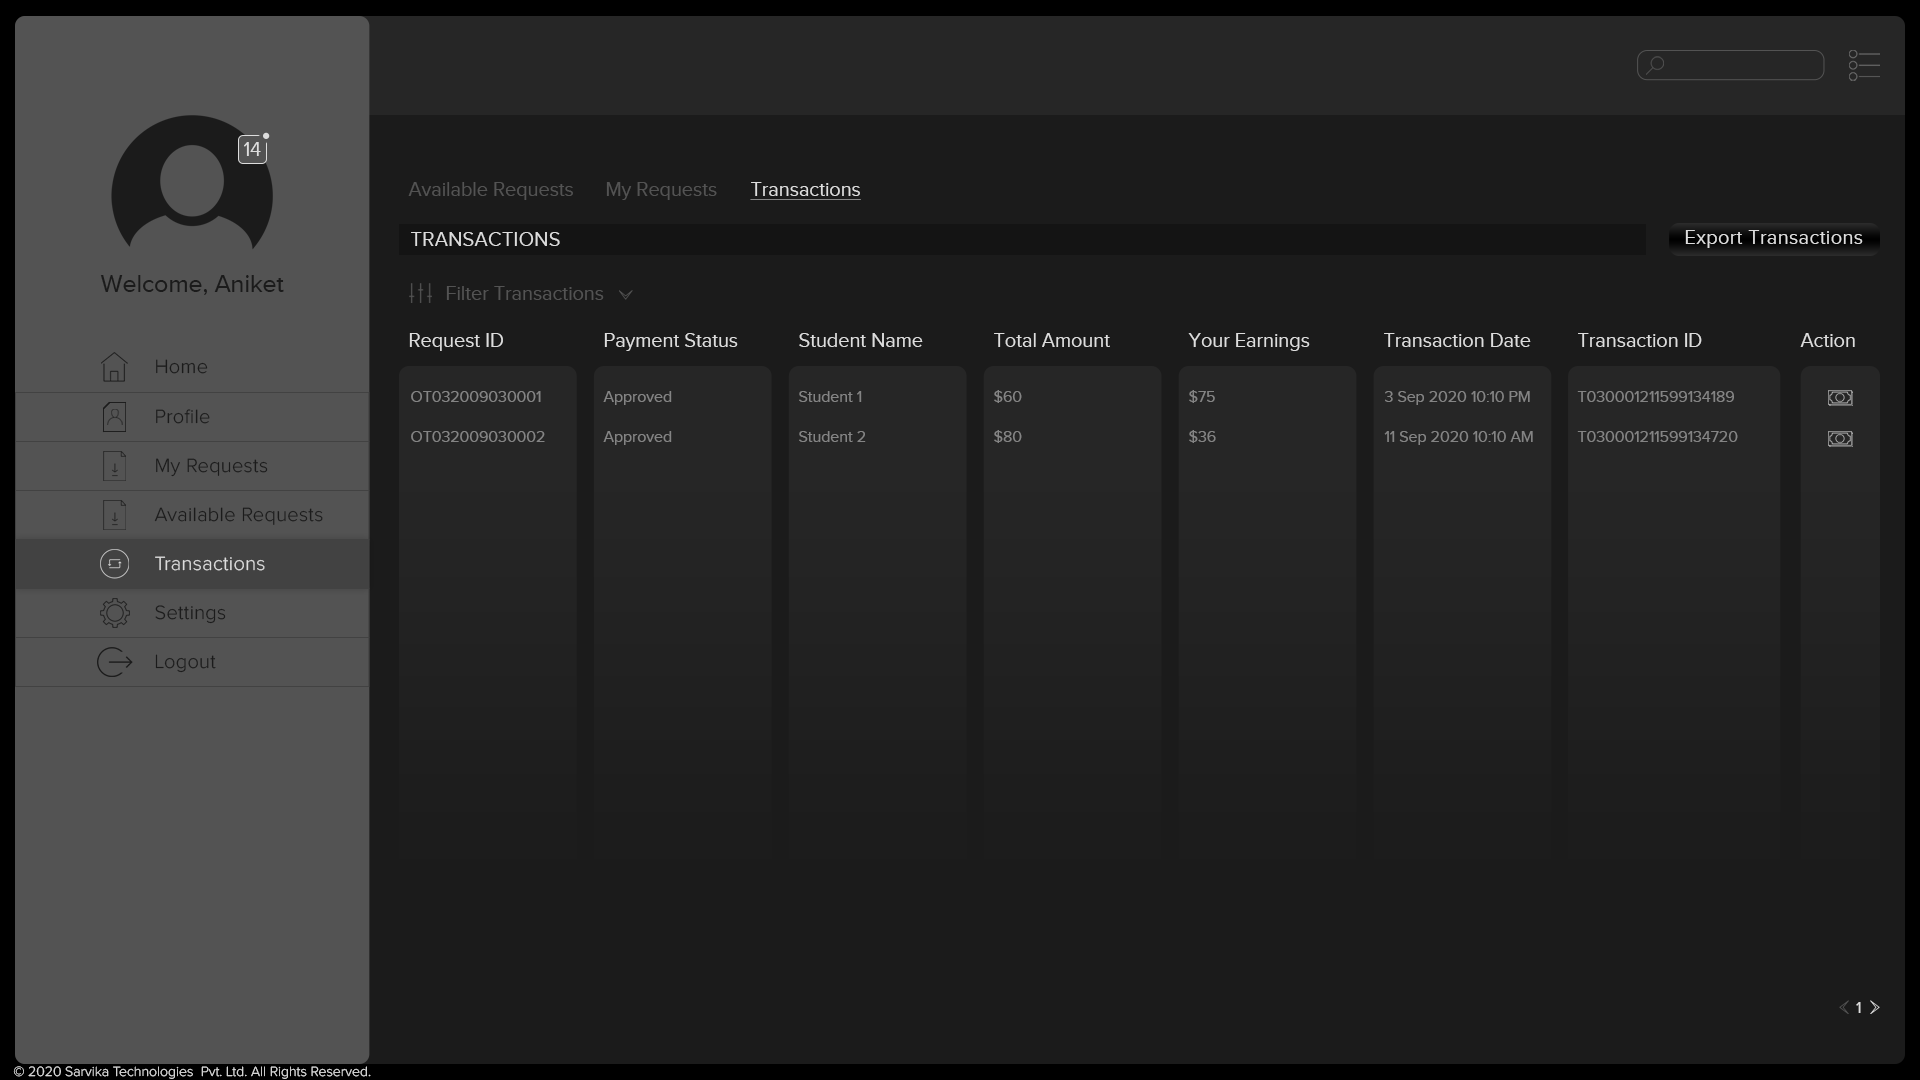Click date 11 Sep 2020 10:10 AM
This screenshot has width=1920, height=1080.
click(x=1459, y=437)
